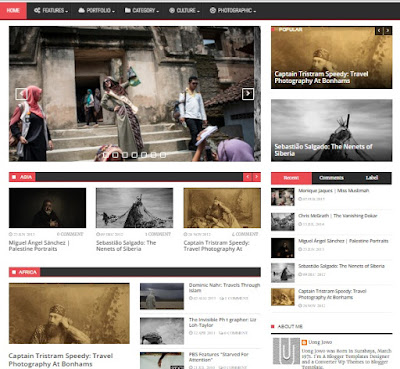Open the Africa section label
400x369 pixels.
24,272
